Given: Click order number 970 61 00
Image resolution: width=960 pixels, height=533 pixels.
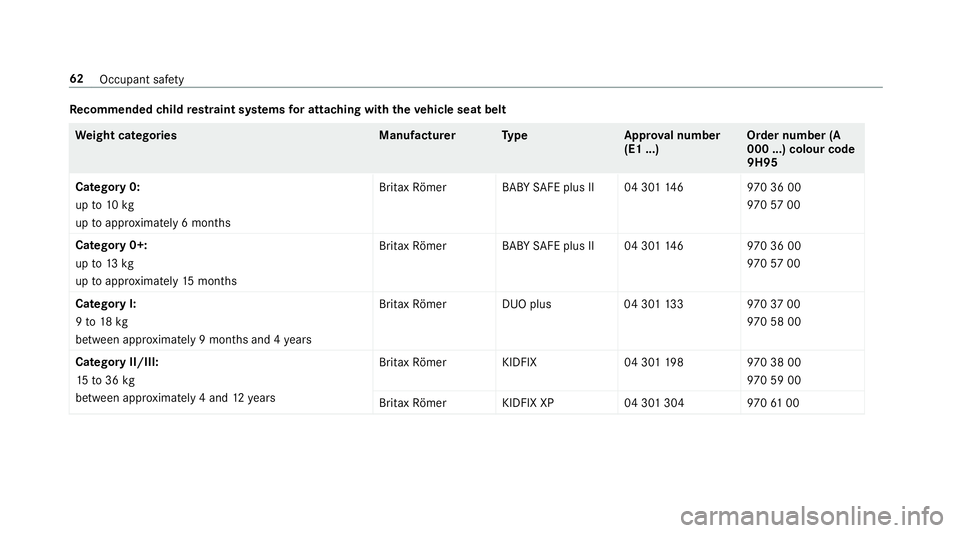Looking at the screenshot, I should pos(773,403).
